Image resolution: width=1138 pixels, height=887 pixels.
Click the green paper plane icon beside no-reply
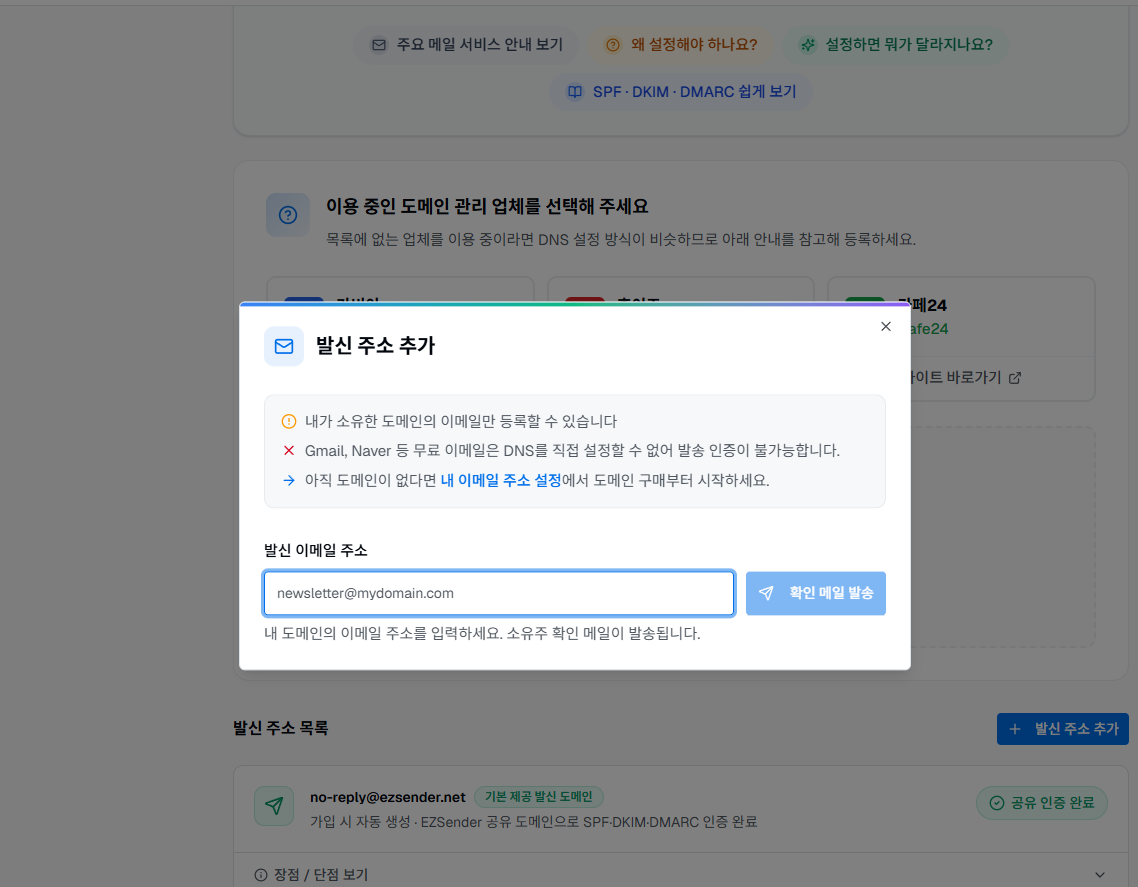274,806
